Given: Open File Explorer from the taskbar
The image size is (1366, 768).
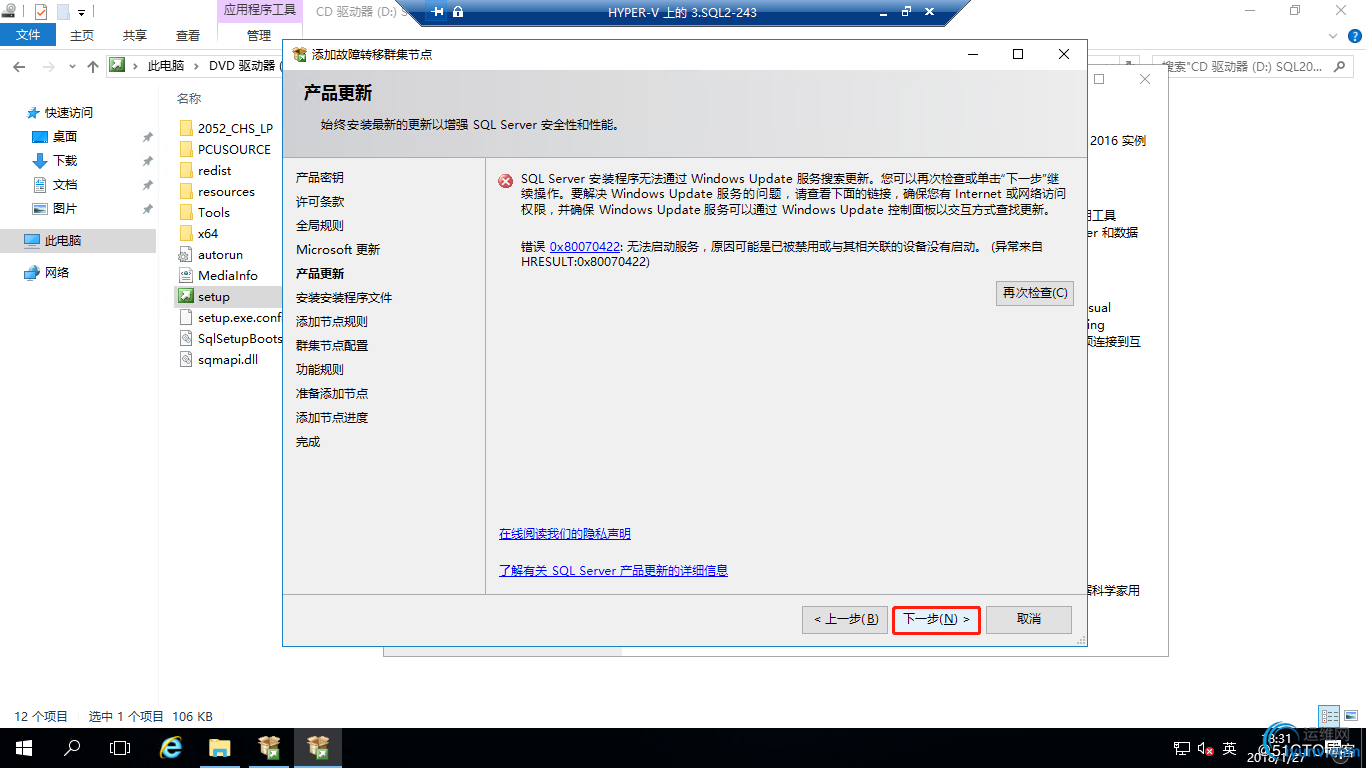Looking at the screenshot, I should 220,748.
